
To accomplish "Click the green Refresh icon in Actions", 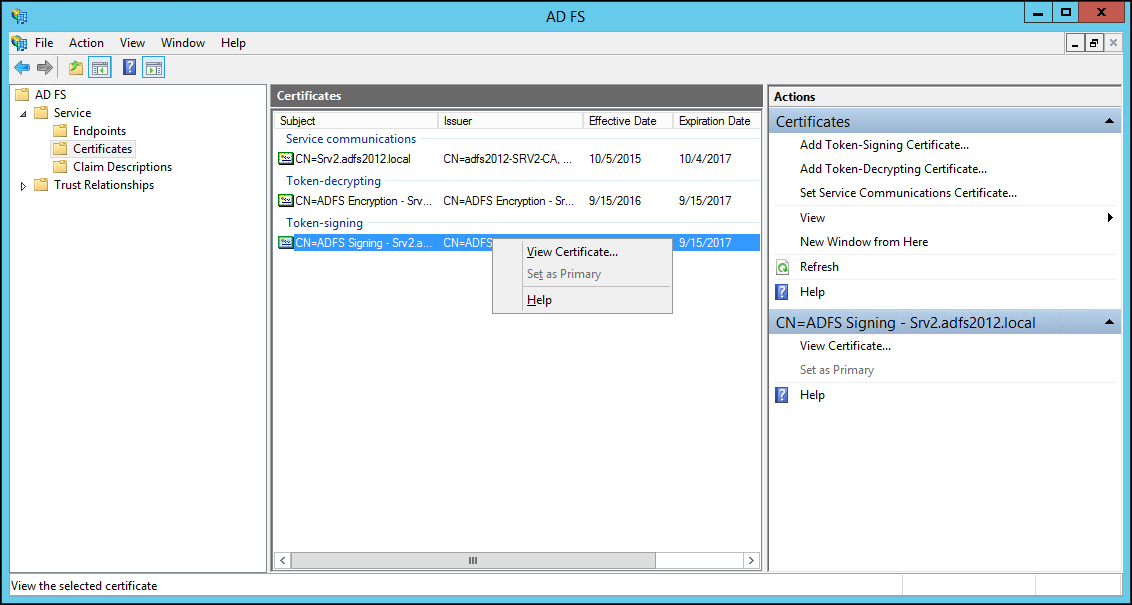I will click(x=782, y=267).
